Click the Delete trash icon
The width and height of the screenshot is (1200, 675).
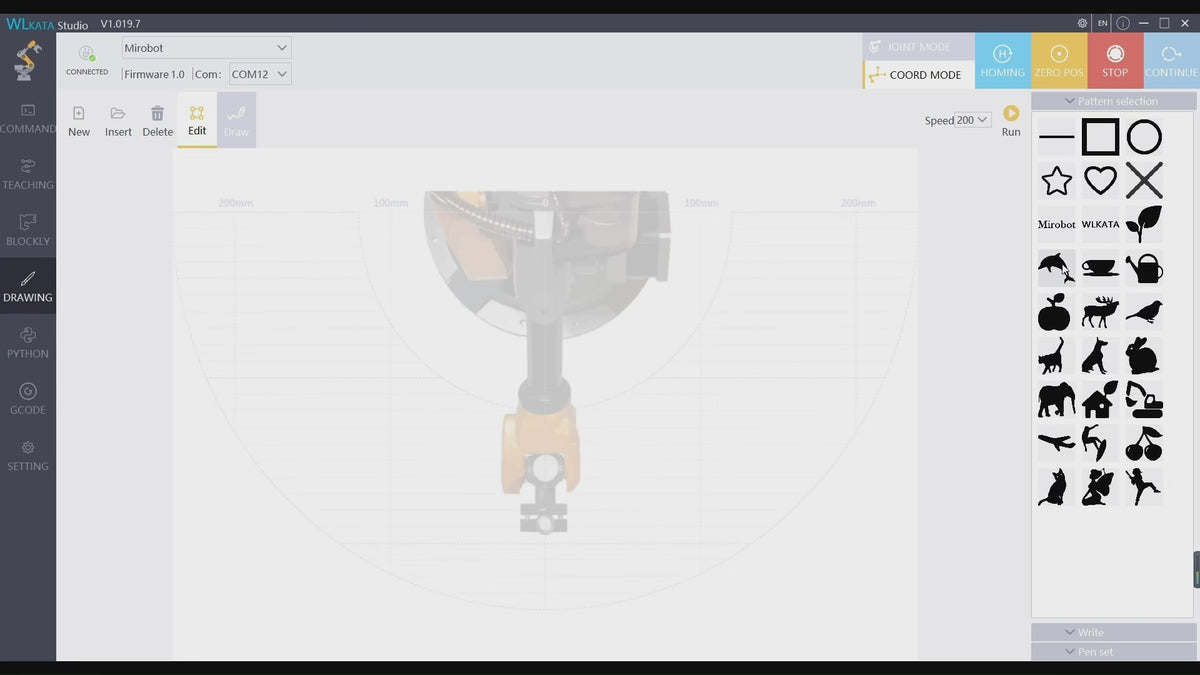click(157, 120)
